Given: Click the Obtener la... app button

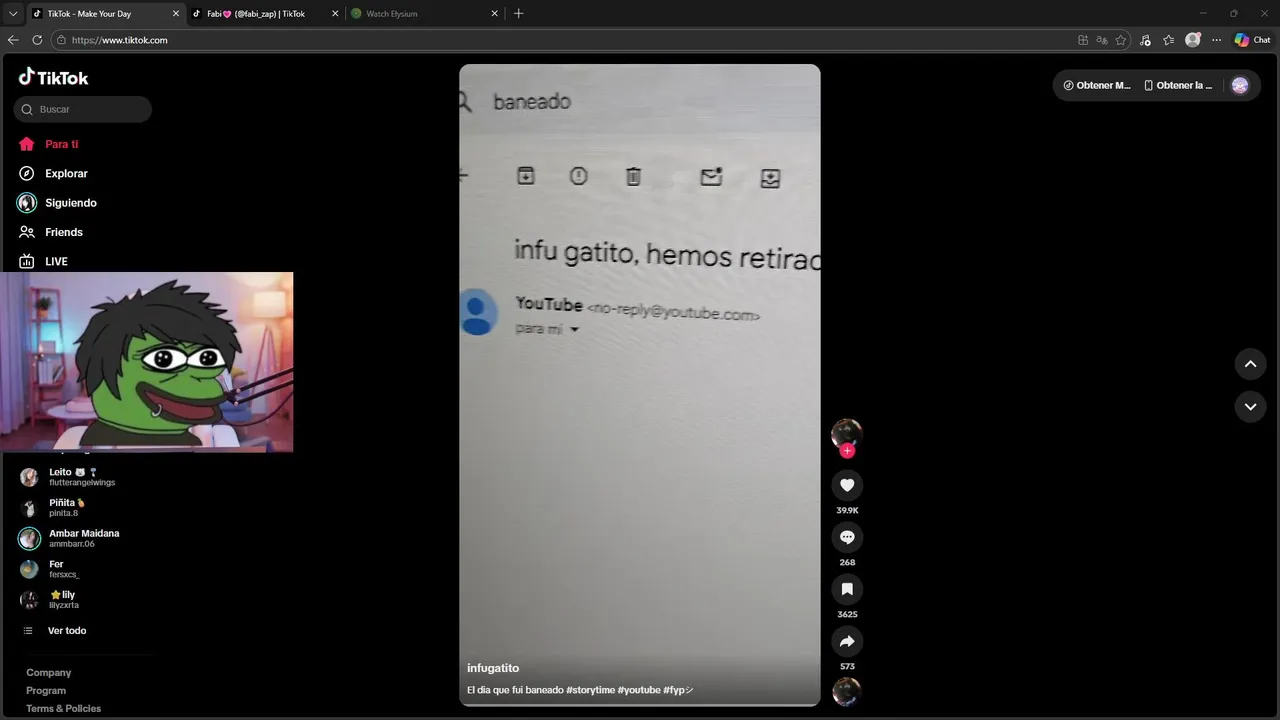Looking at the screenshot, I should 1178,85.
